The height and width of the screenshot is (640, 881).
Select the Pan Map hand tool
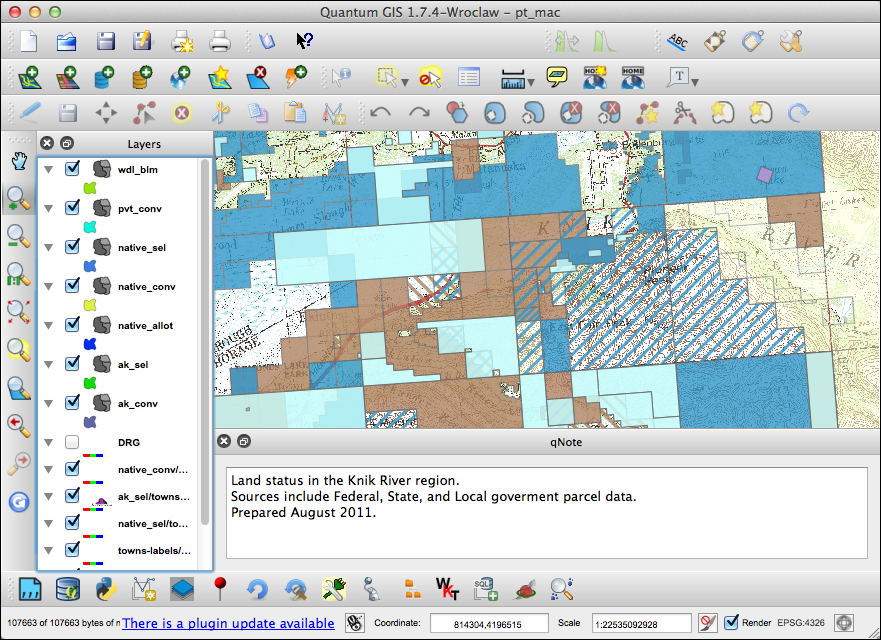pos(19,161)
